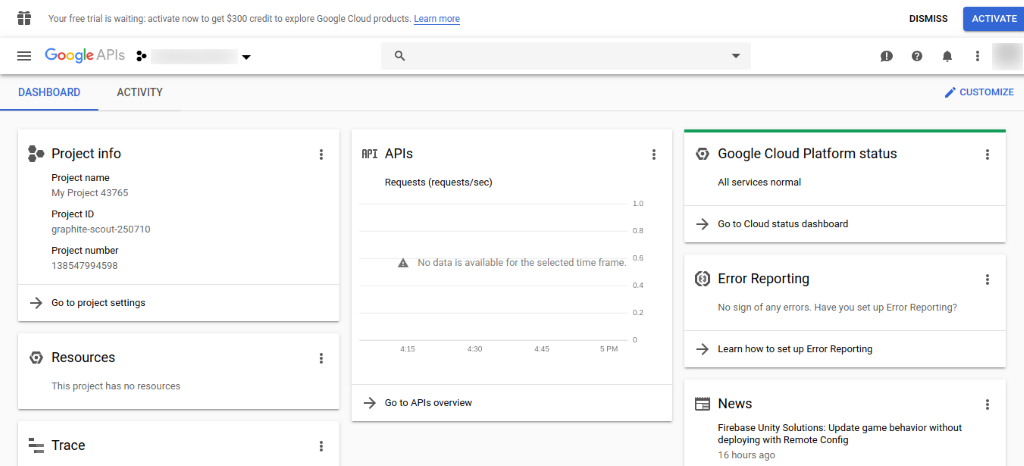Open APIs card options menu
1024x466 pixels.
coord(654,154)
